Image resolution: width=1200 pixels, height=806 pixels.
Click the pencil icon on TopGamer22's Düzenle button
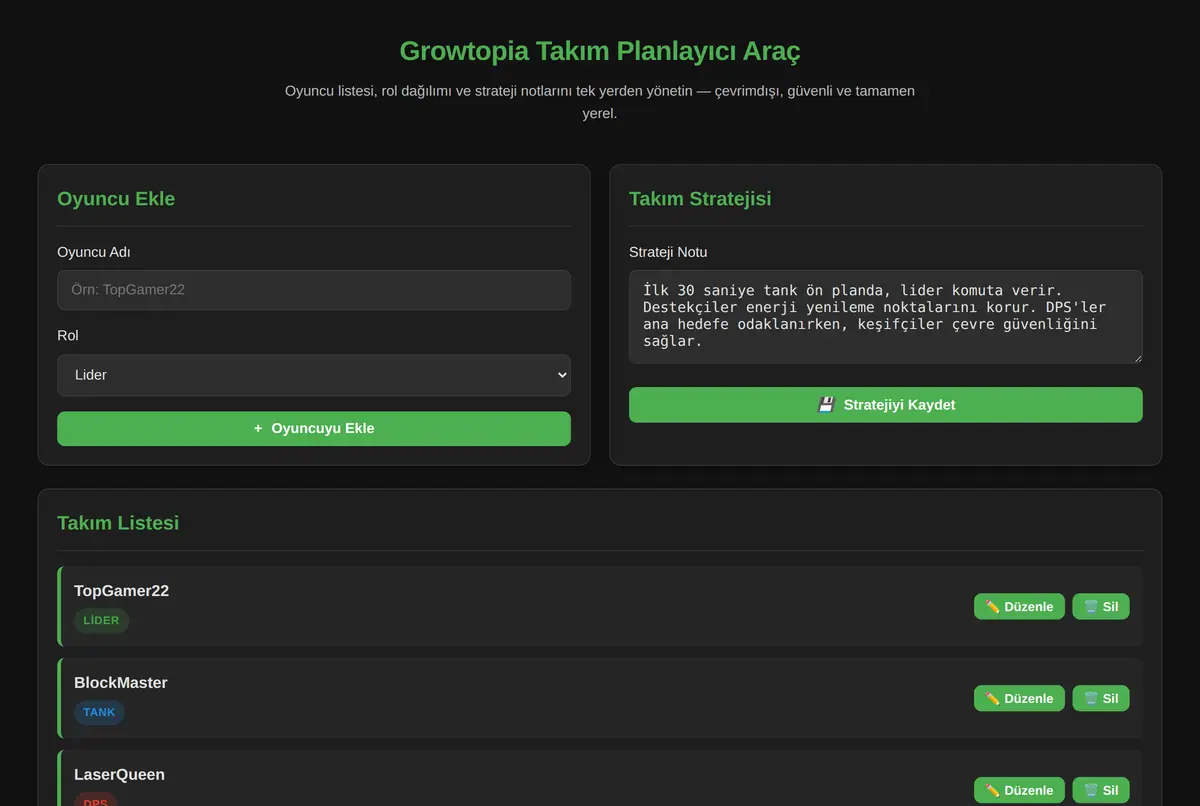tap(992, 607)
